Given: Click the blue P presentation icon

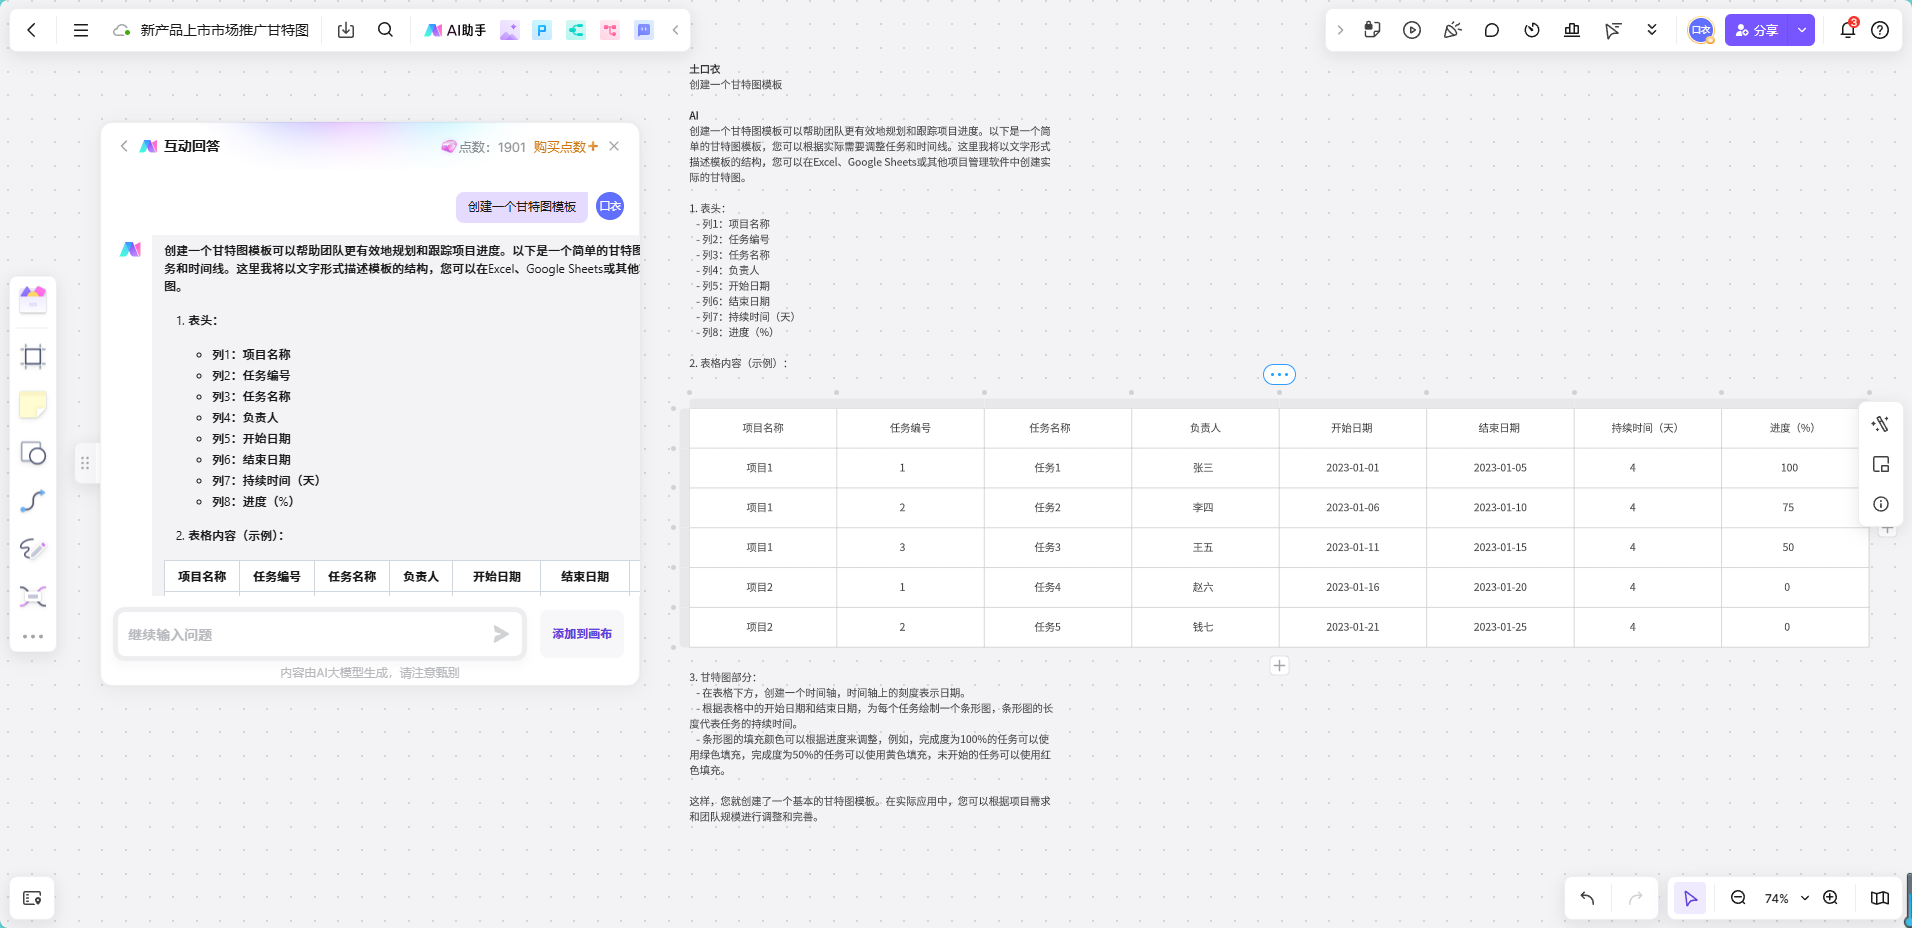Looking at the screenshot, I should click(542, 30).
